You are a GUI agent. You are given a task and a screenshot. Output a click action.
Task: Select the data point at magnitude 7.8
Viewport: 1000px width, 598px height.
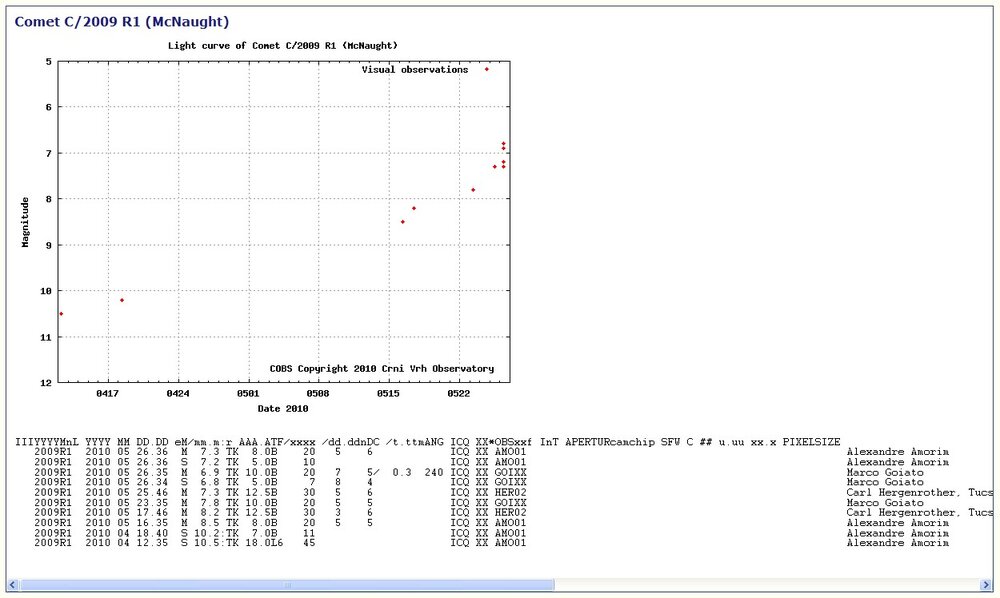coord(473,190)
